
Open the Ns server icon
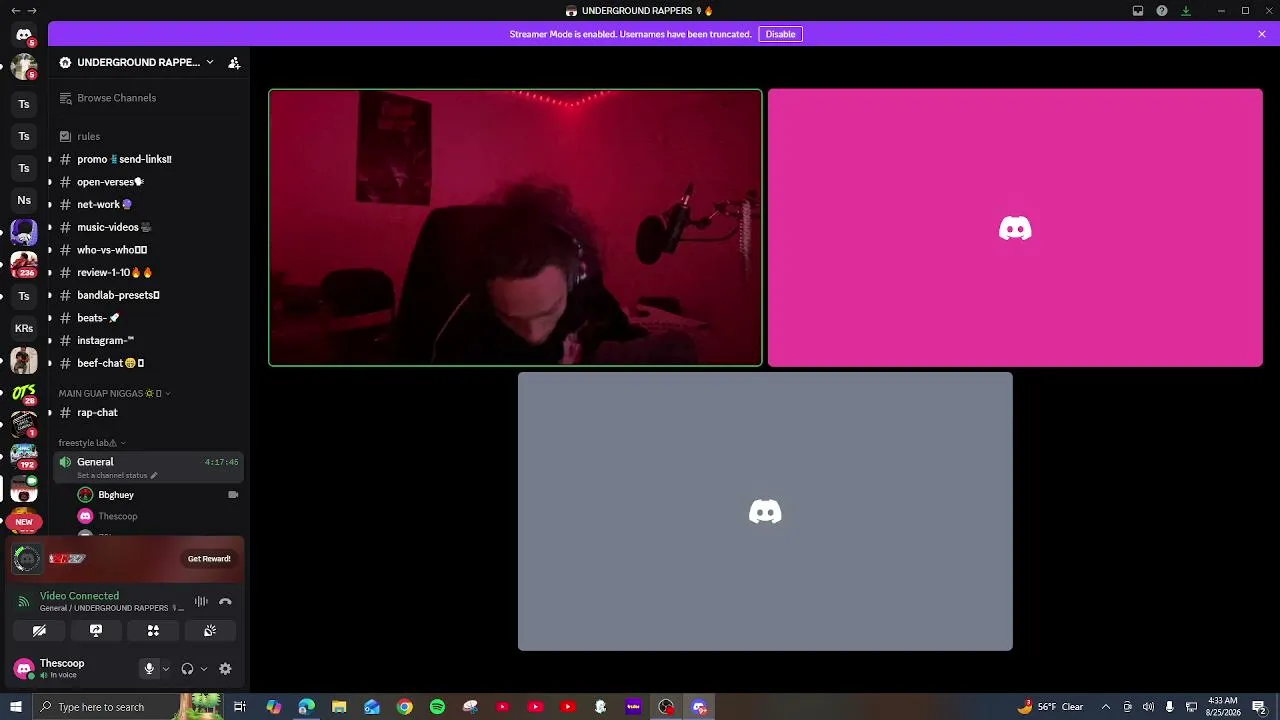24,200
